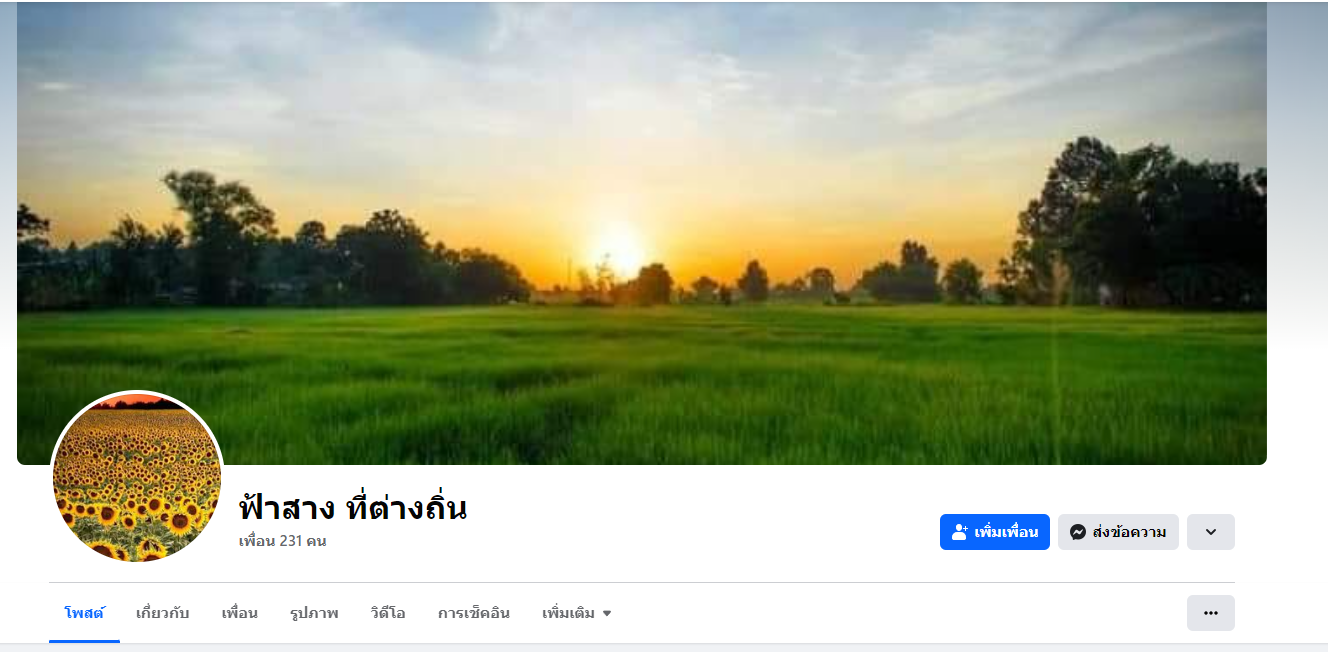Click the ส่งข้อความ button label

1129,532
